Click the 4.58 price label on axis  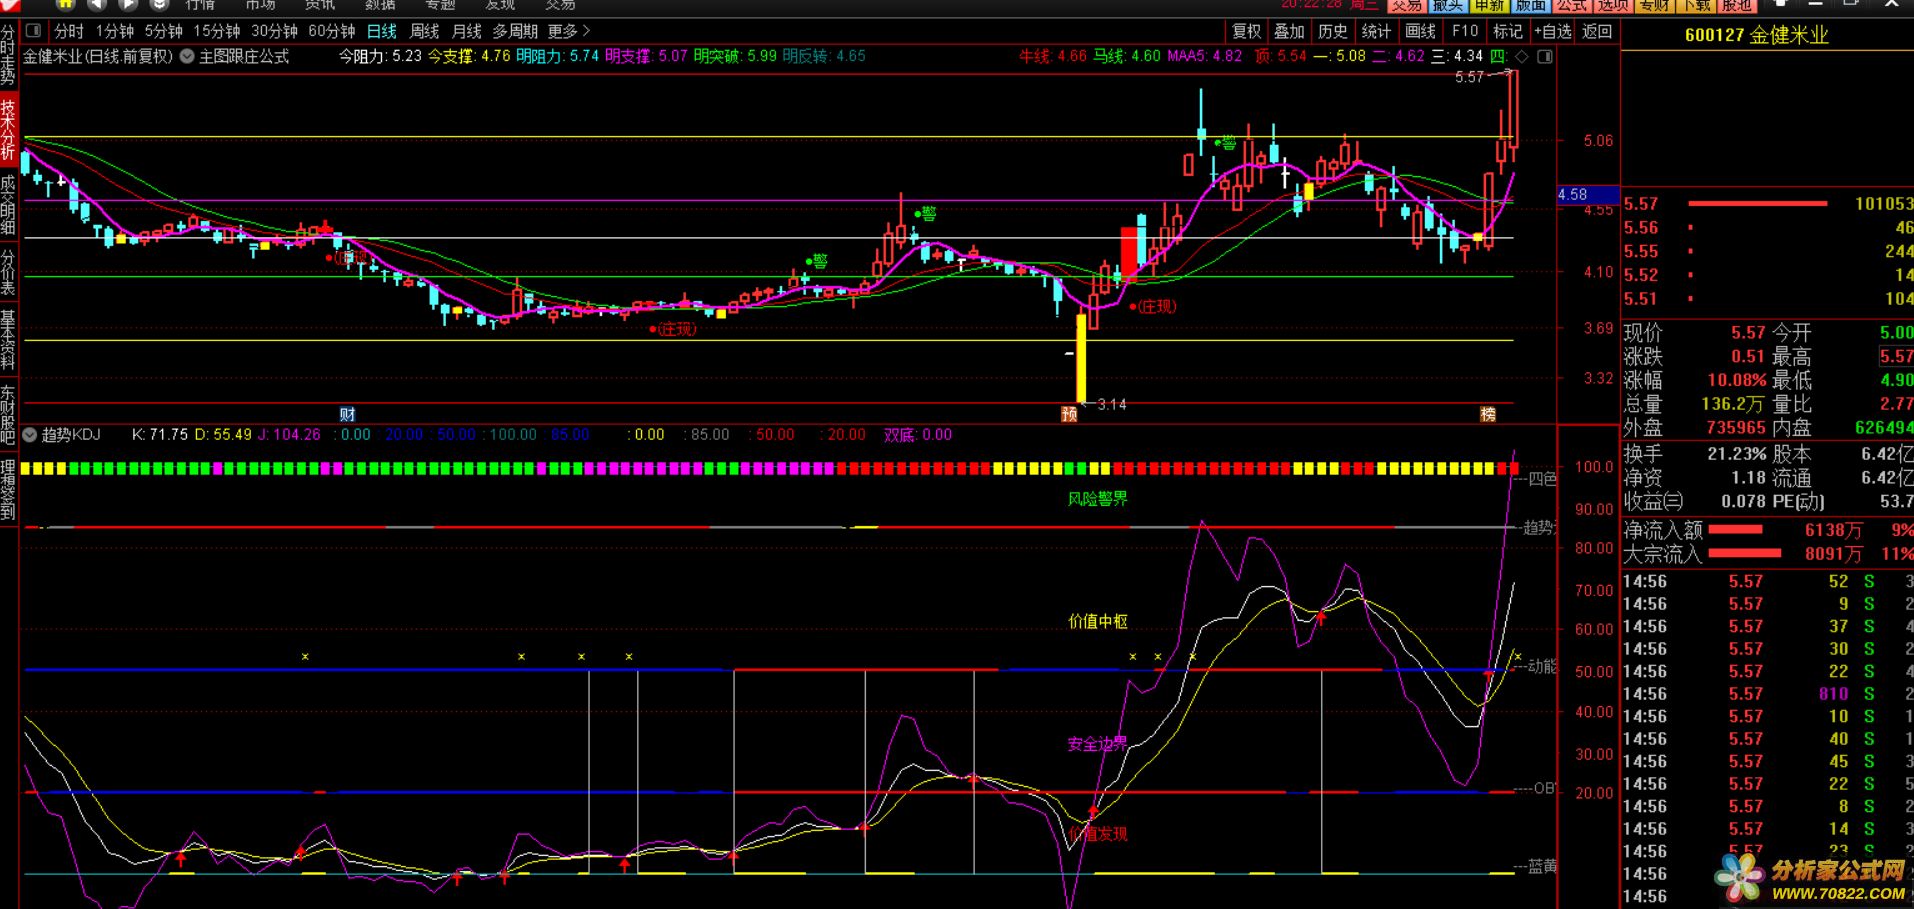click(1574, 195)
